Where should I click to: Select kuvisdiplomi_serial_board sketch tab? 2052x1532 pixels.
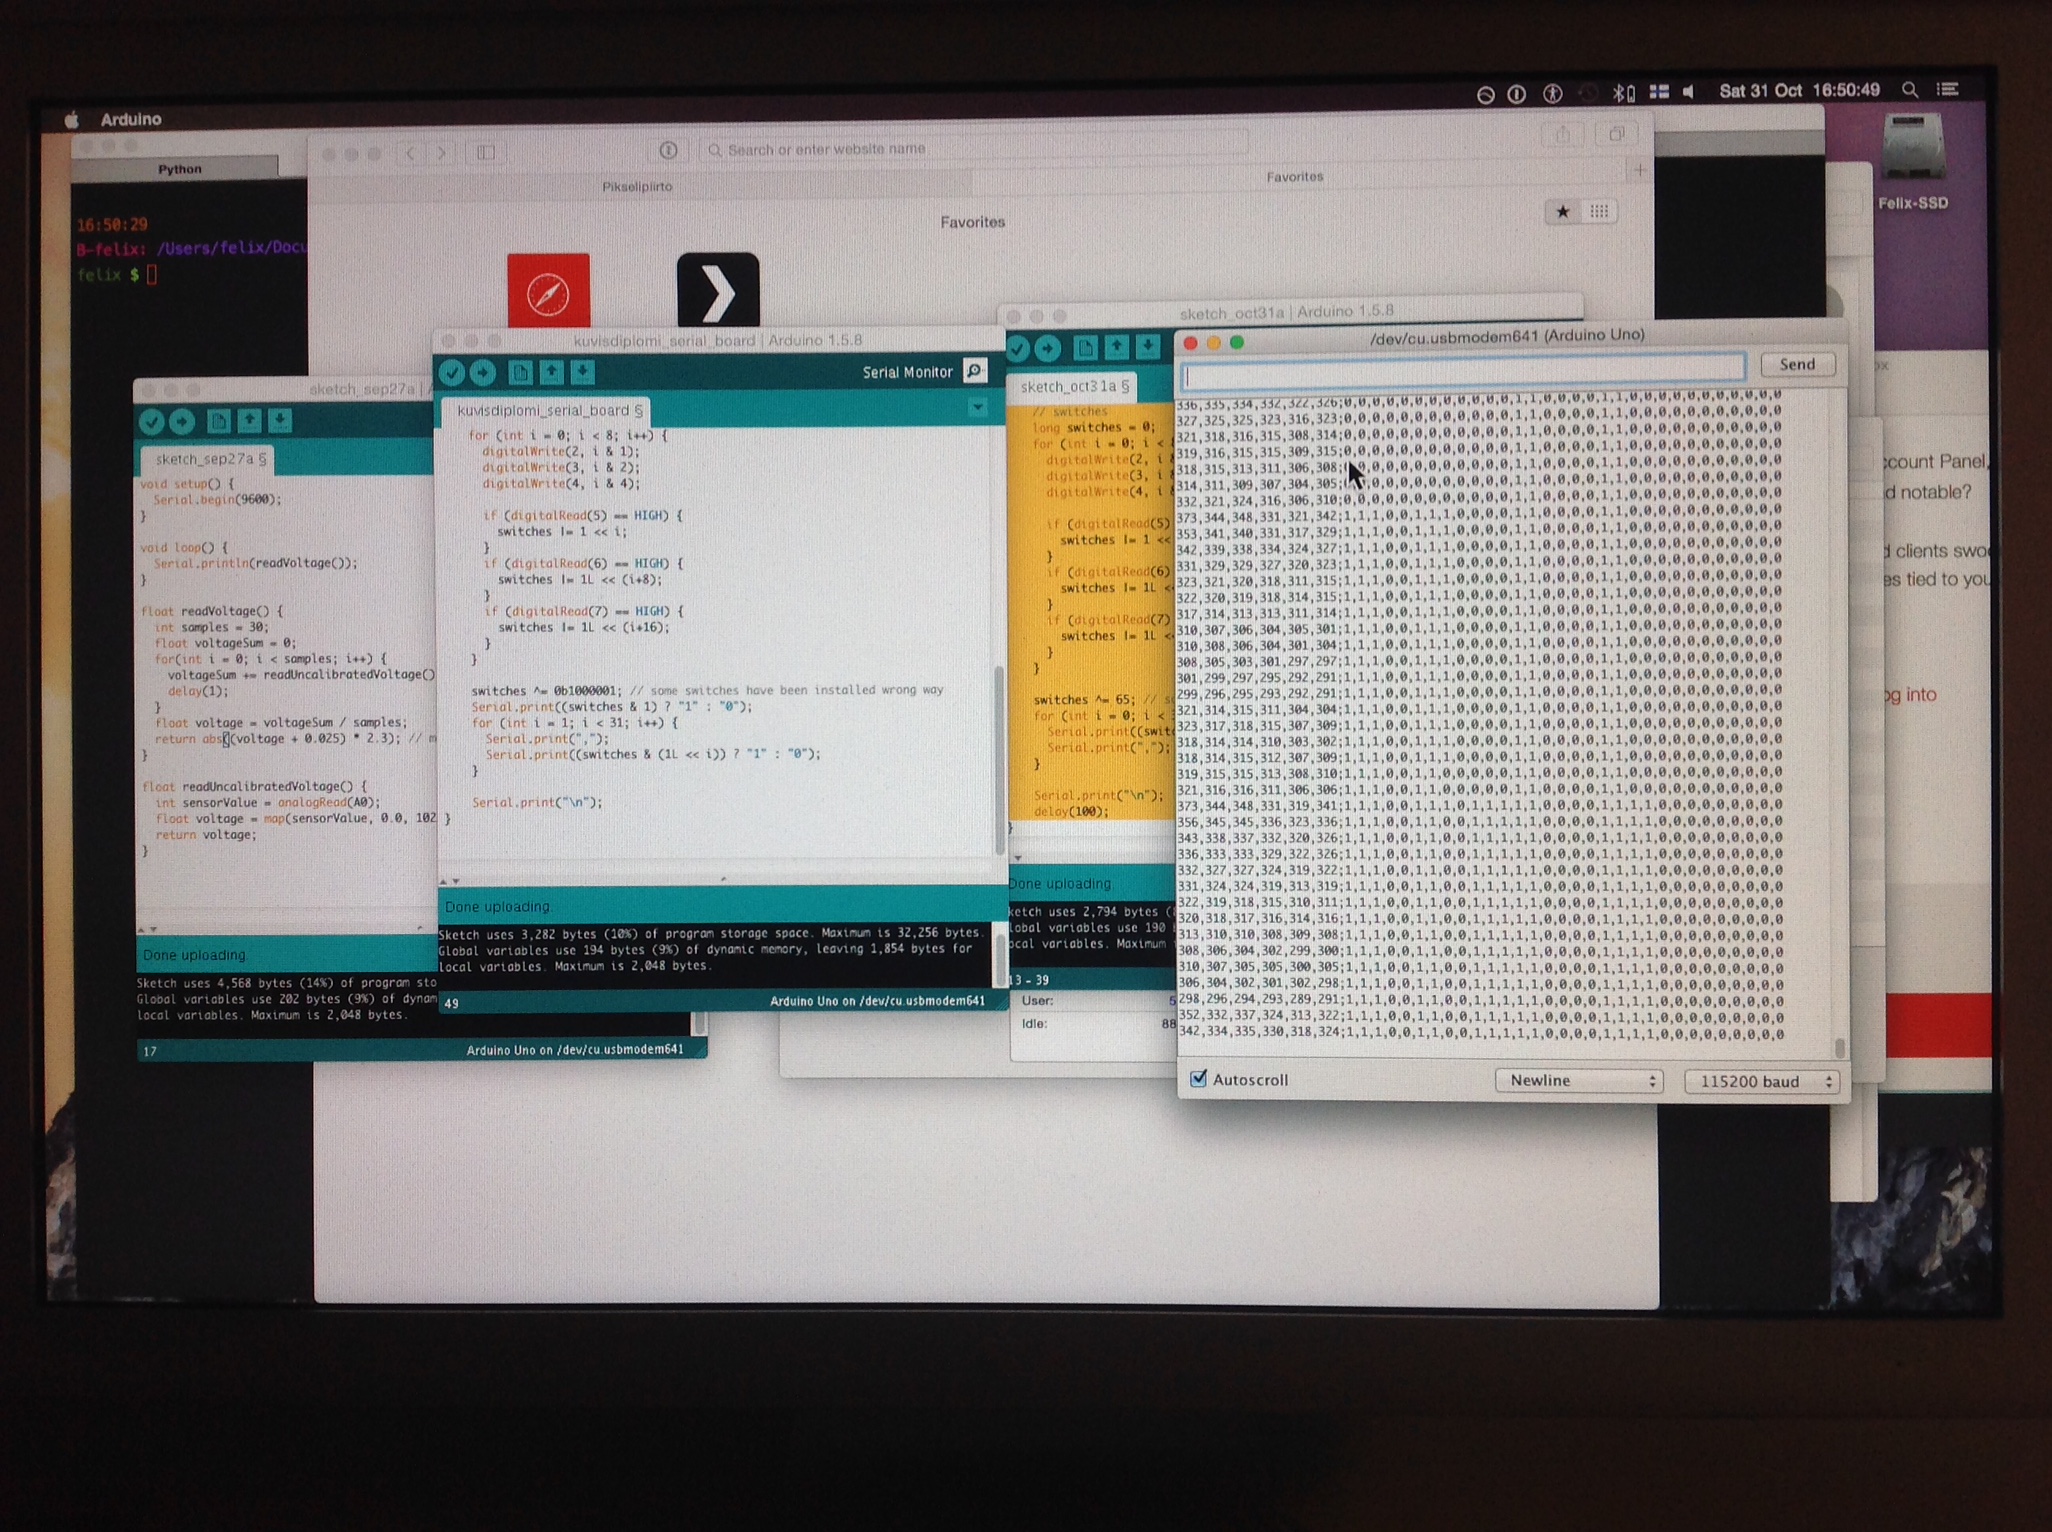545,410
